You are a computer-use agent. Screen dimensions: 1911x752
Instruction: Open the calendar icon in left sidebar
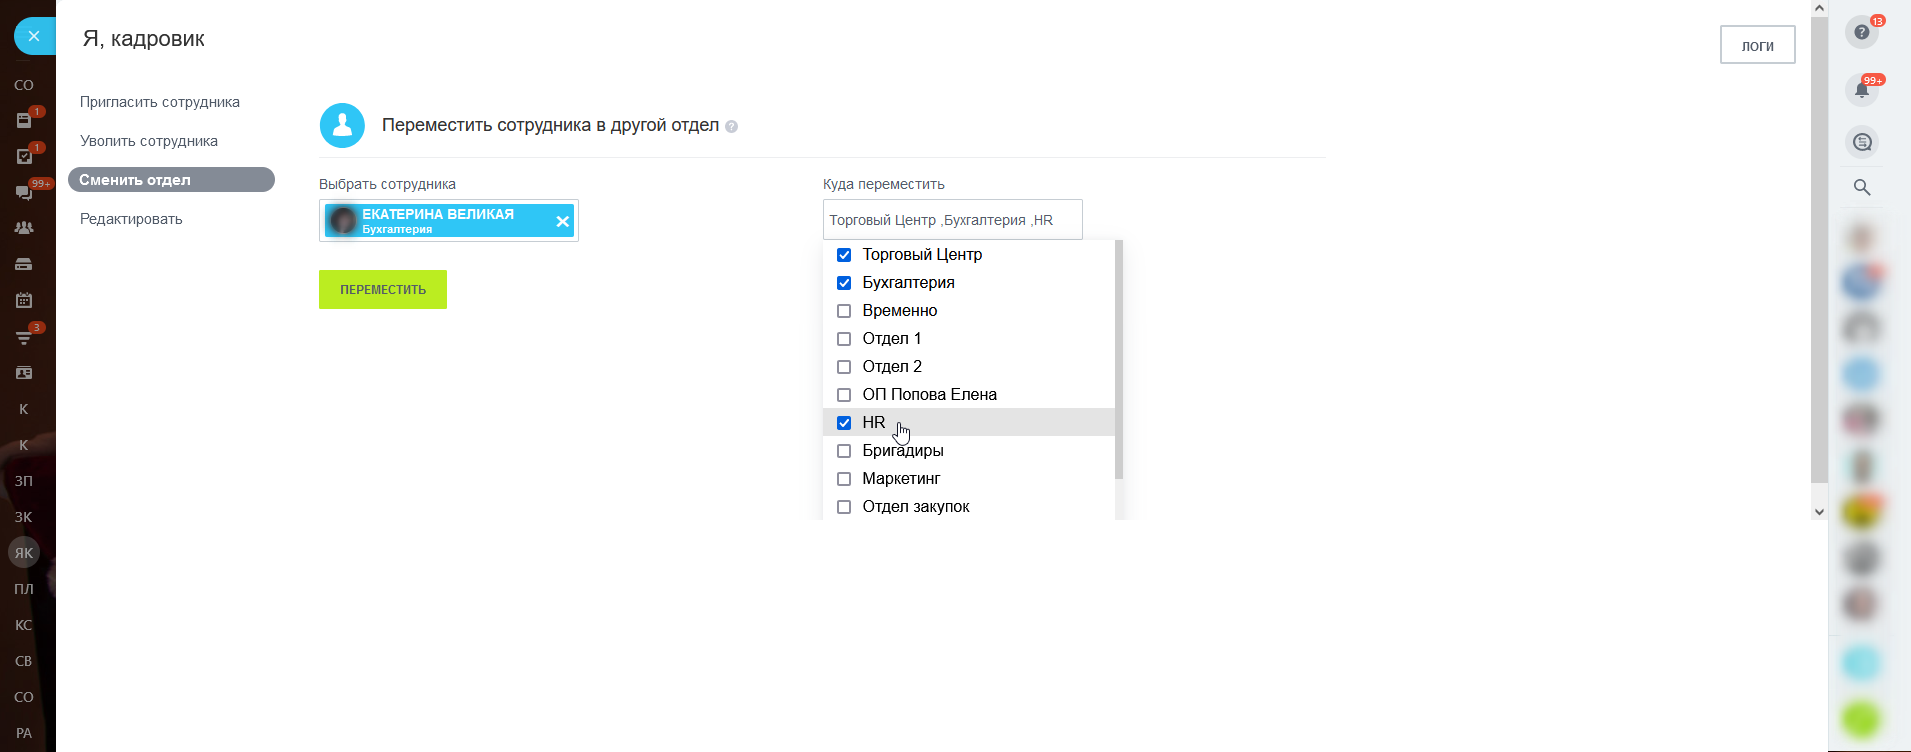pos(24,300)
